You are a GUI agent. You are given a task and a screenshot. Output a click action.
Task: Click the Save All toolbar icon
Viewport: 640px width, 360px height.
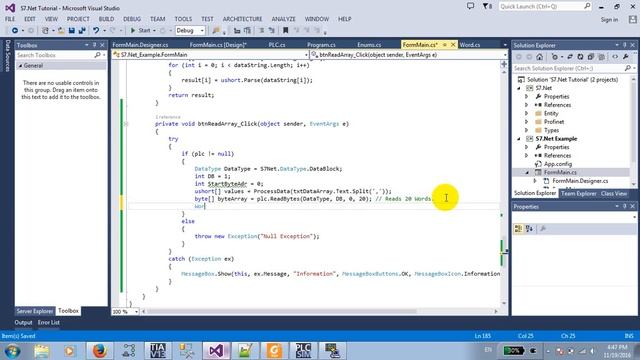82,30
